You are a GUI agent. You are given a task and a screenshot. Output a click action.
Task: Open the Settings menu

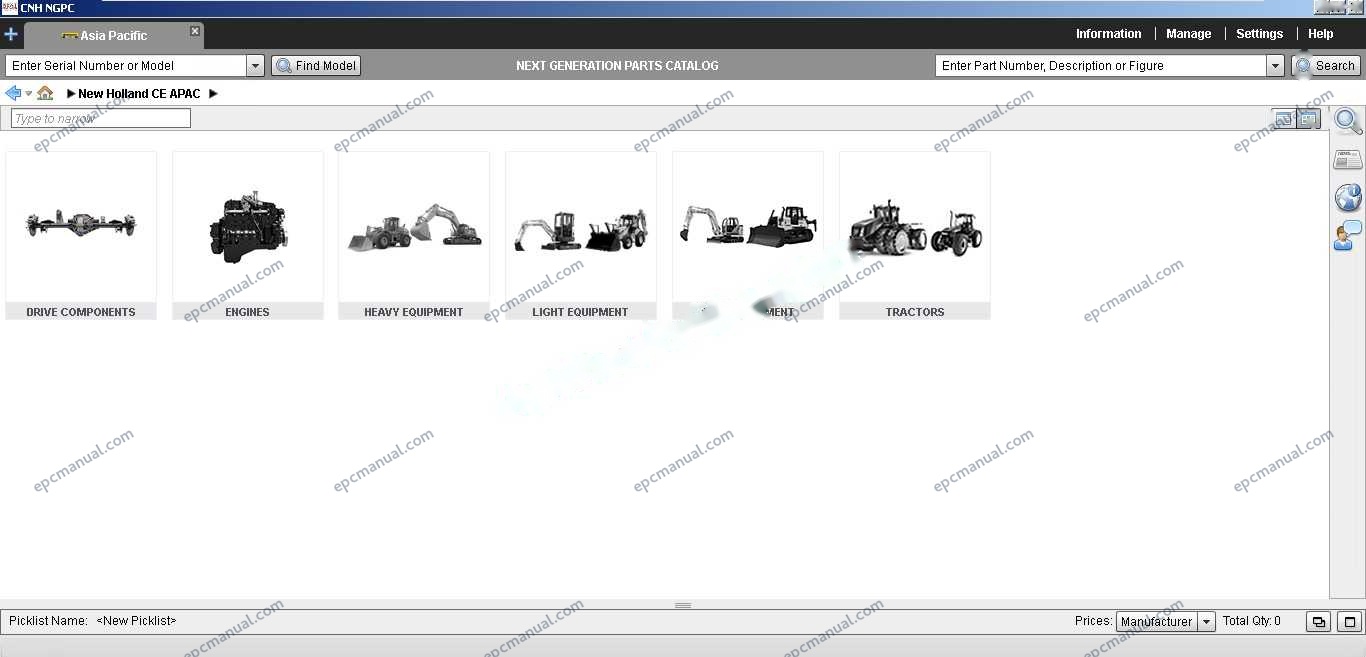pos(1259,34)
